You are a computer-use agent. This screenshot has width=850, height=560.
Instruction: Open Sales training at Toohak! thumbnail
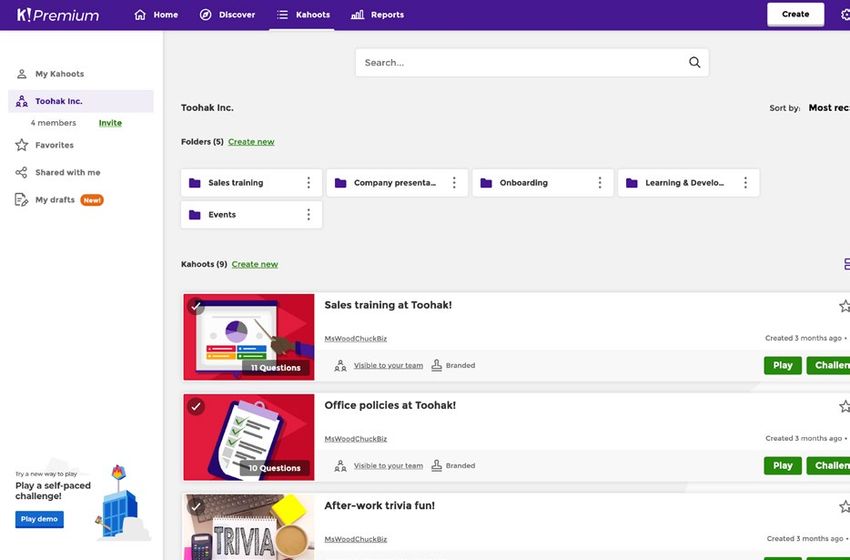pyautogui.click(x=249, y=337)
